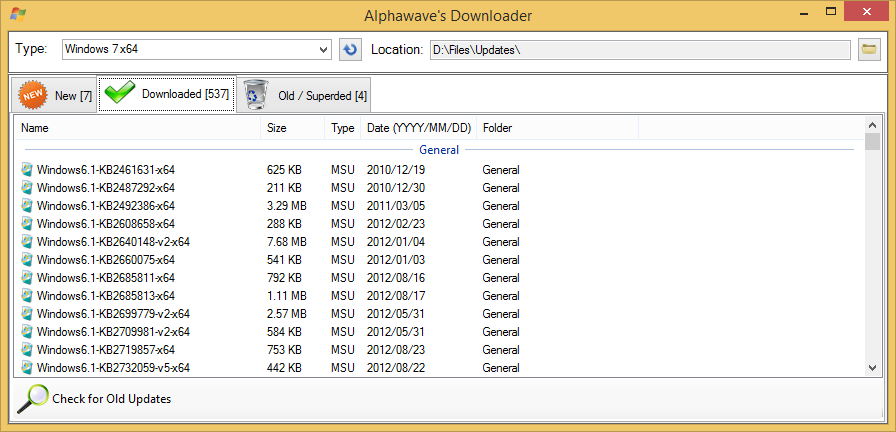
Task: Click file icon of KB2685811 update
Action: [x=27, y=277]
